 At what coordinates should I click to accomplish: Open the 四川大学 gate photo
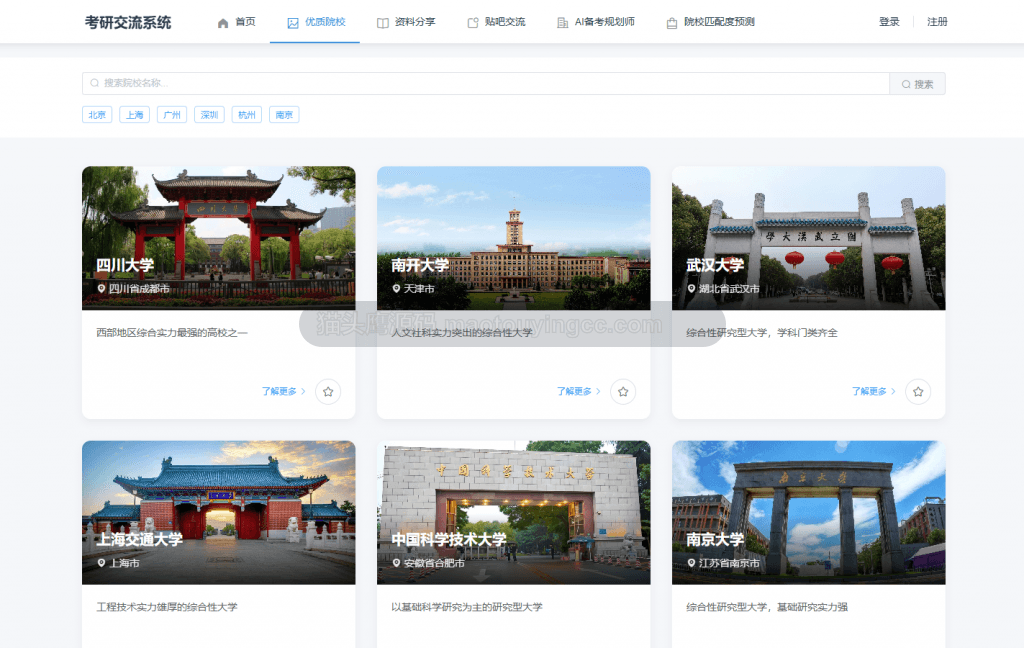(219, 238)
